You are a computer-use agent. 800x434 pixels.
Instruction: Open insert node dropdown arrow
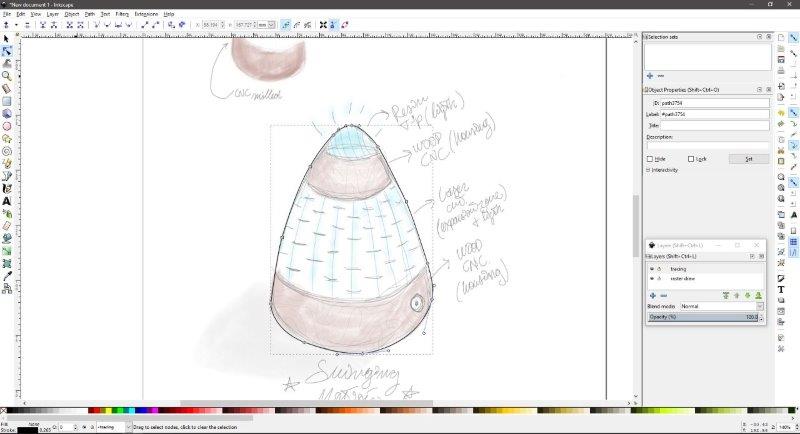(16, 24)
